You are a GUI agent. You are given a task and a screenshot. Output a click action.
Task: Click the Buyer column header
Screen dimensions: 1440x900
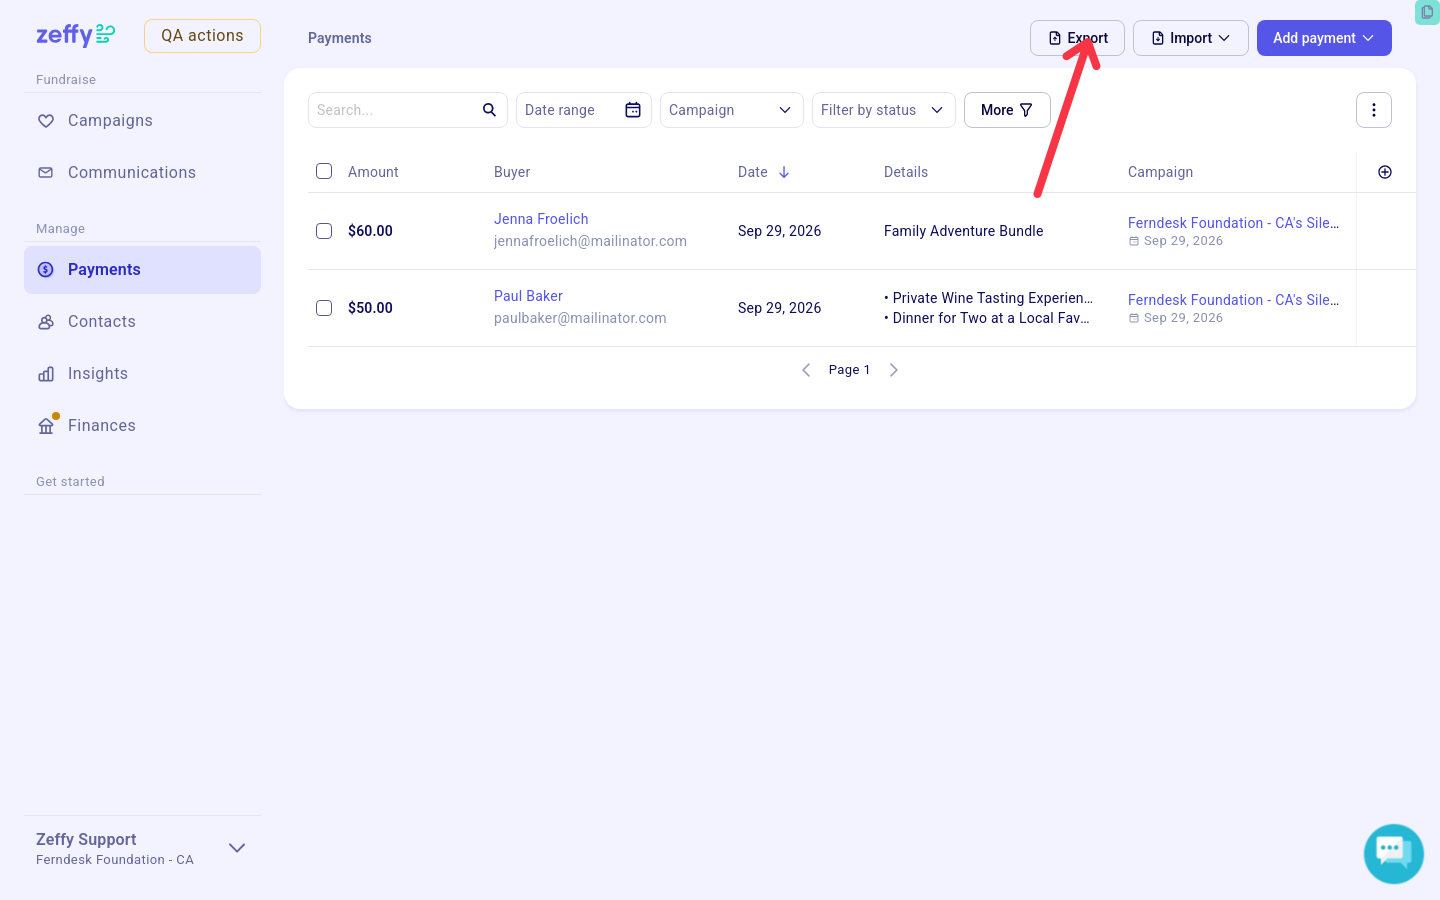coord(512,172)
